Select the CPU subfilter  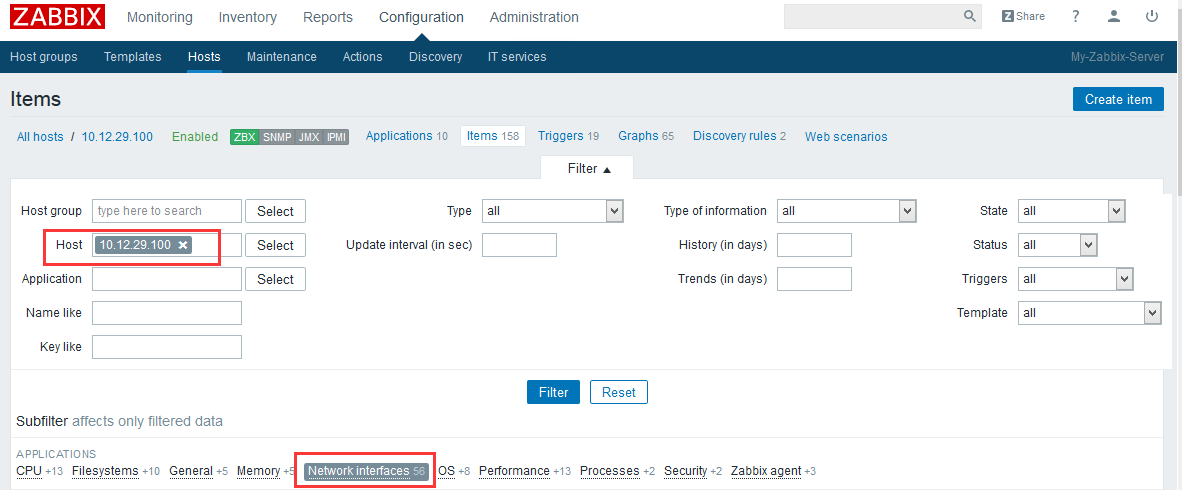[x=29, y=470]
